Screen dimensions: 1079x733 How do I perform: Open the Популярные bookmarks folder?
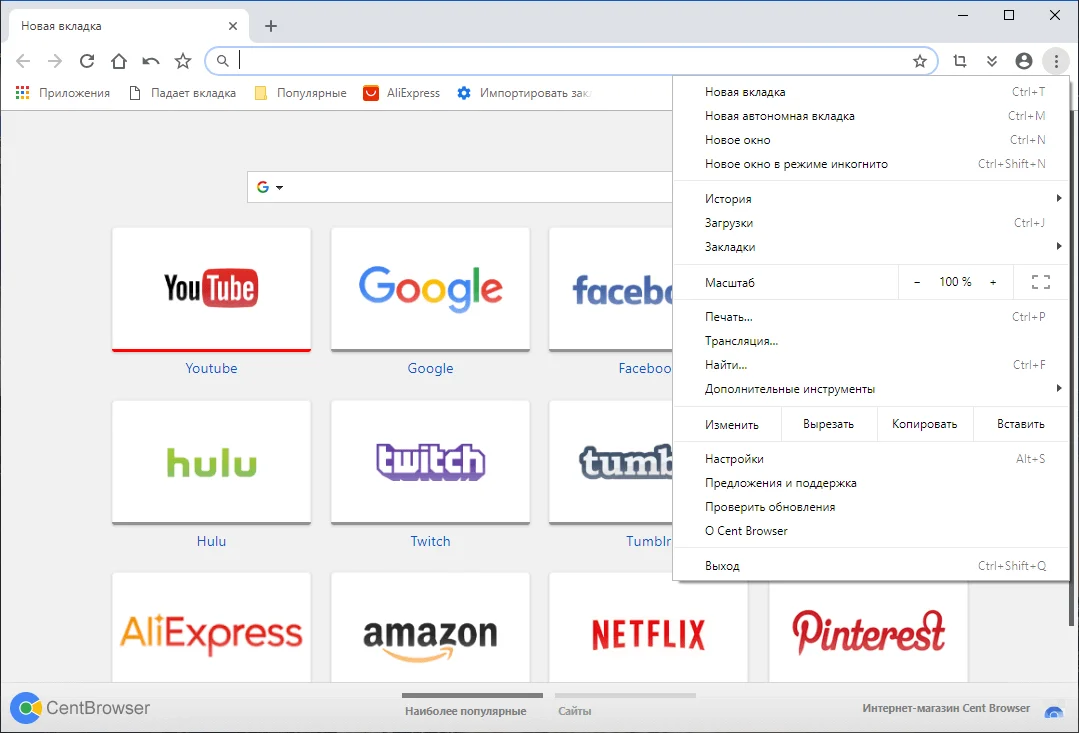[x=301, y=93]
